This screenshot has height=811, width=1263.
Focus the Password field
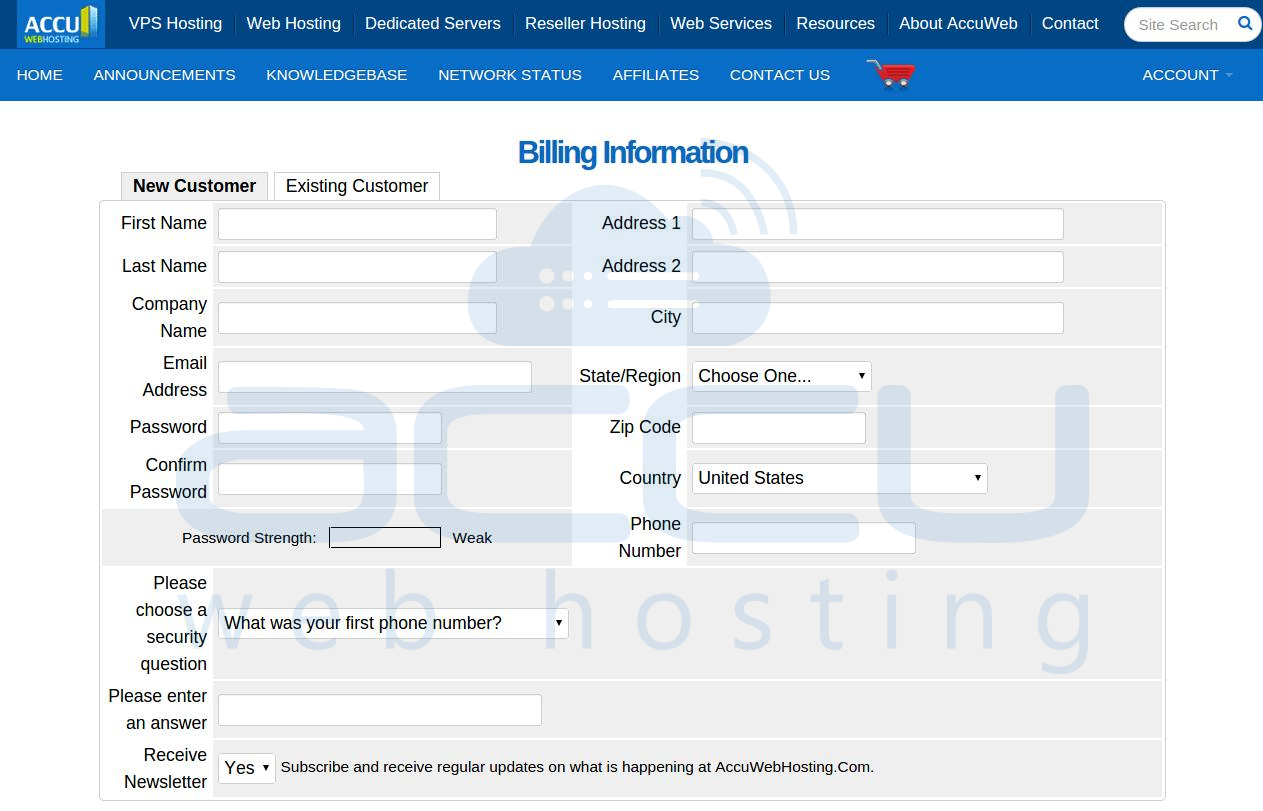coord(330,428)
